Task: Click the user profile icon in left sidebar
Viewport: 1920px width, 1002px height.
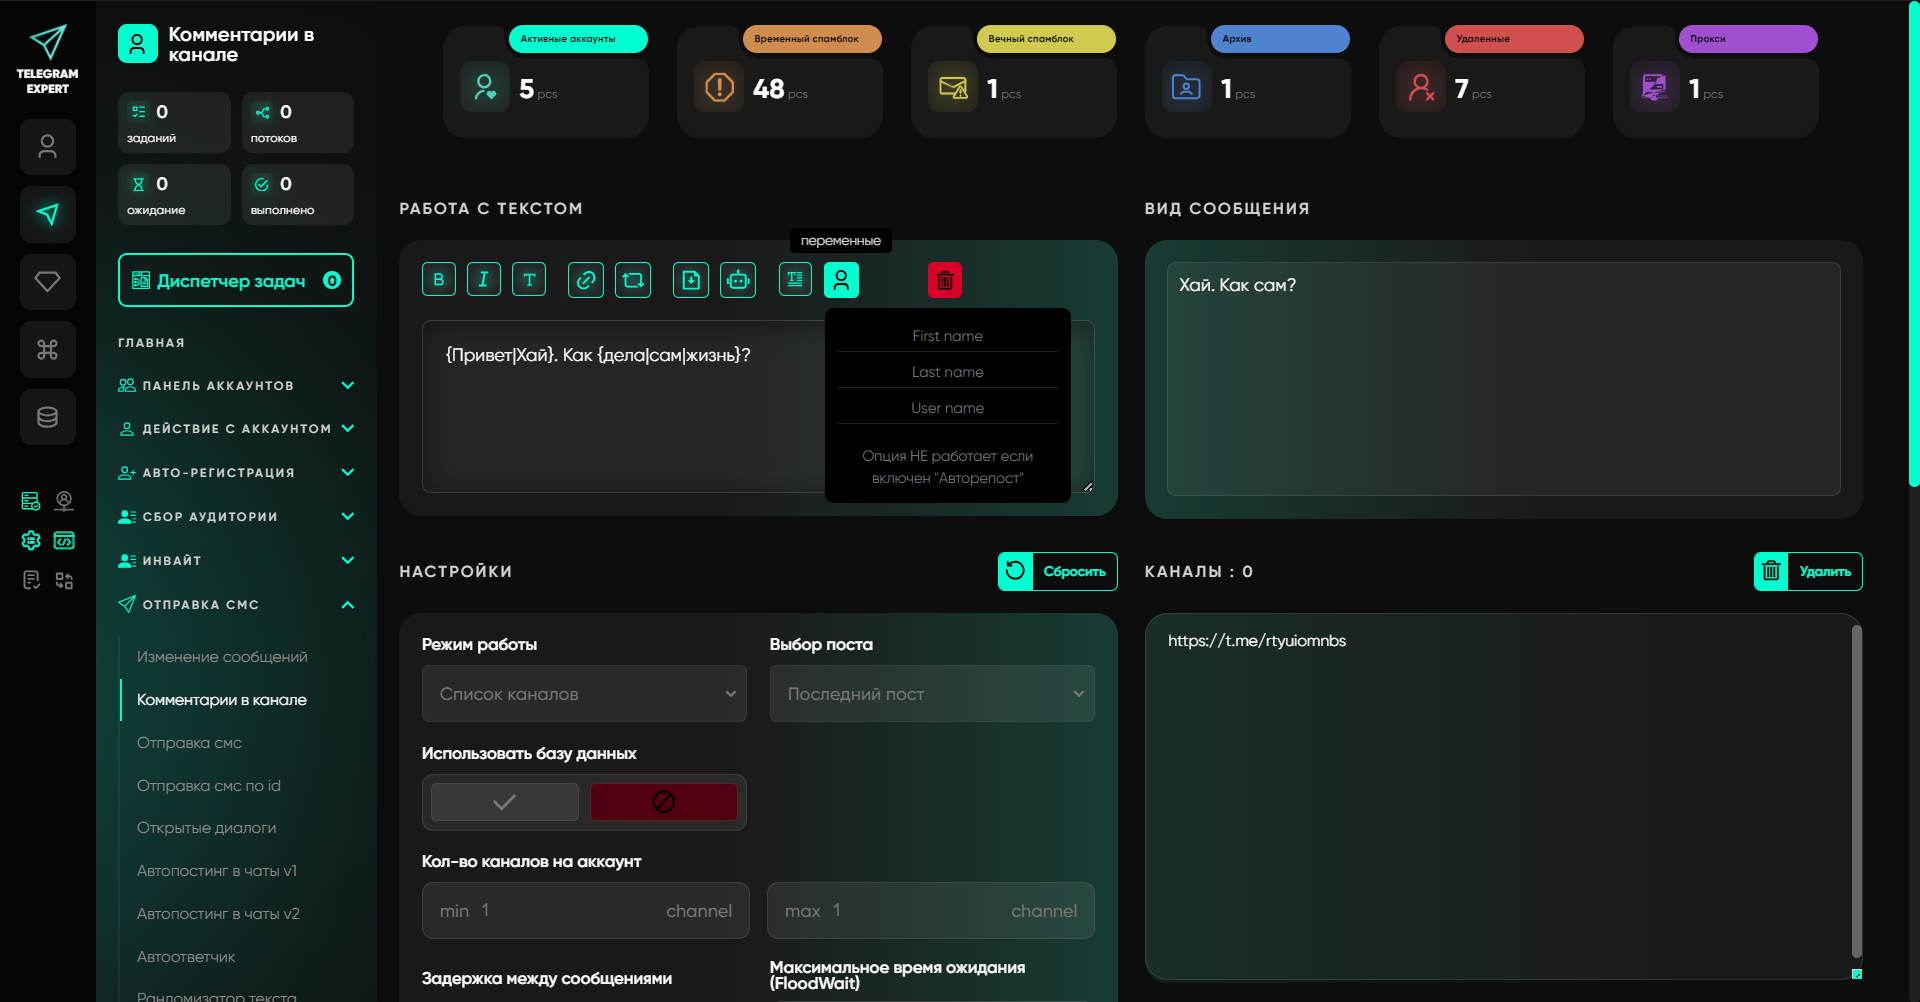Action: click(x=47, y=147)
